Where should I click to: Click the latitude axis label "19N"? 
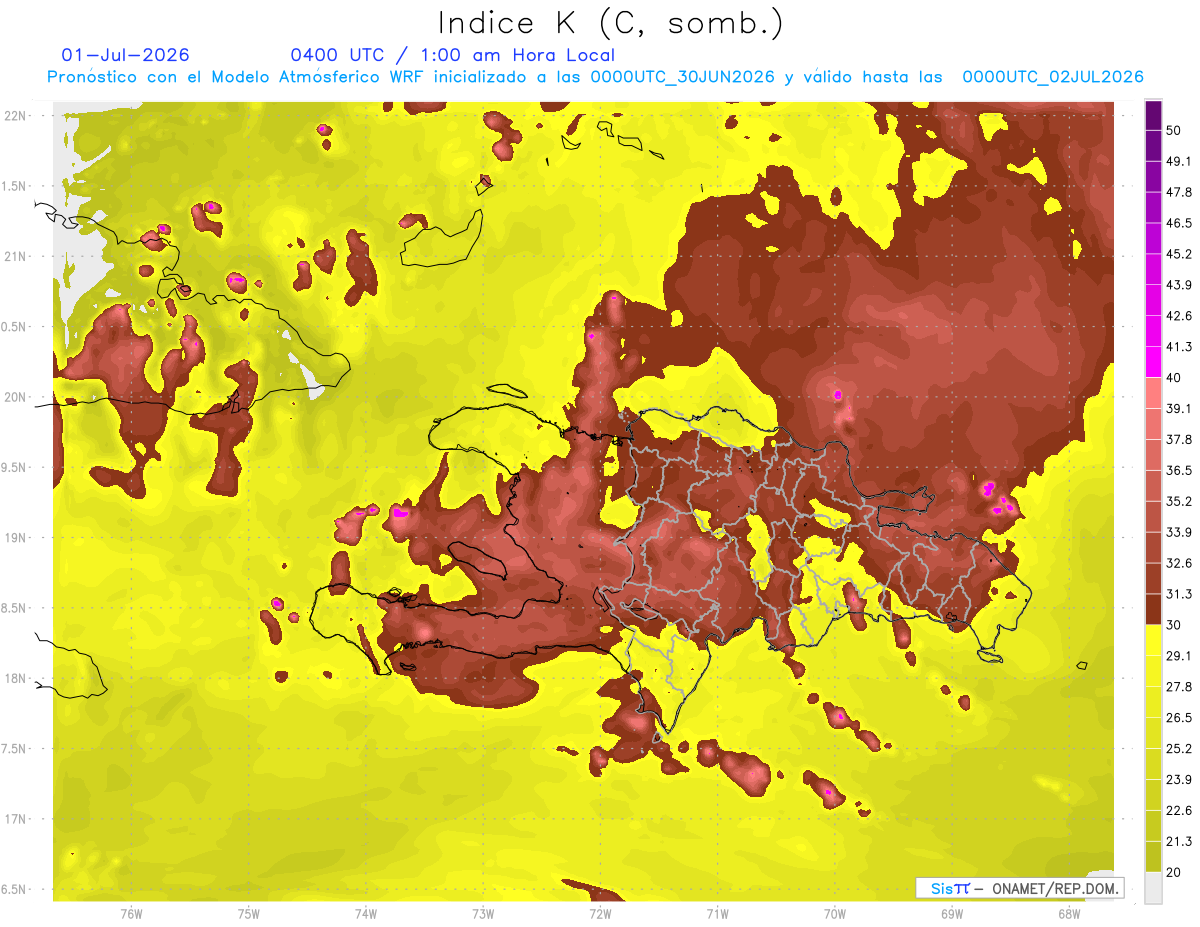click(x=16, y=537)
